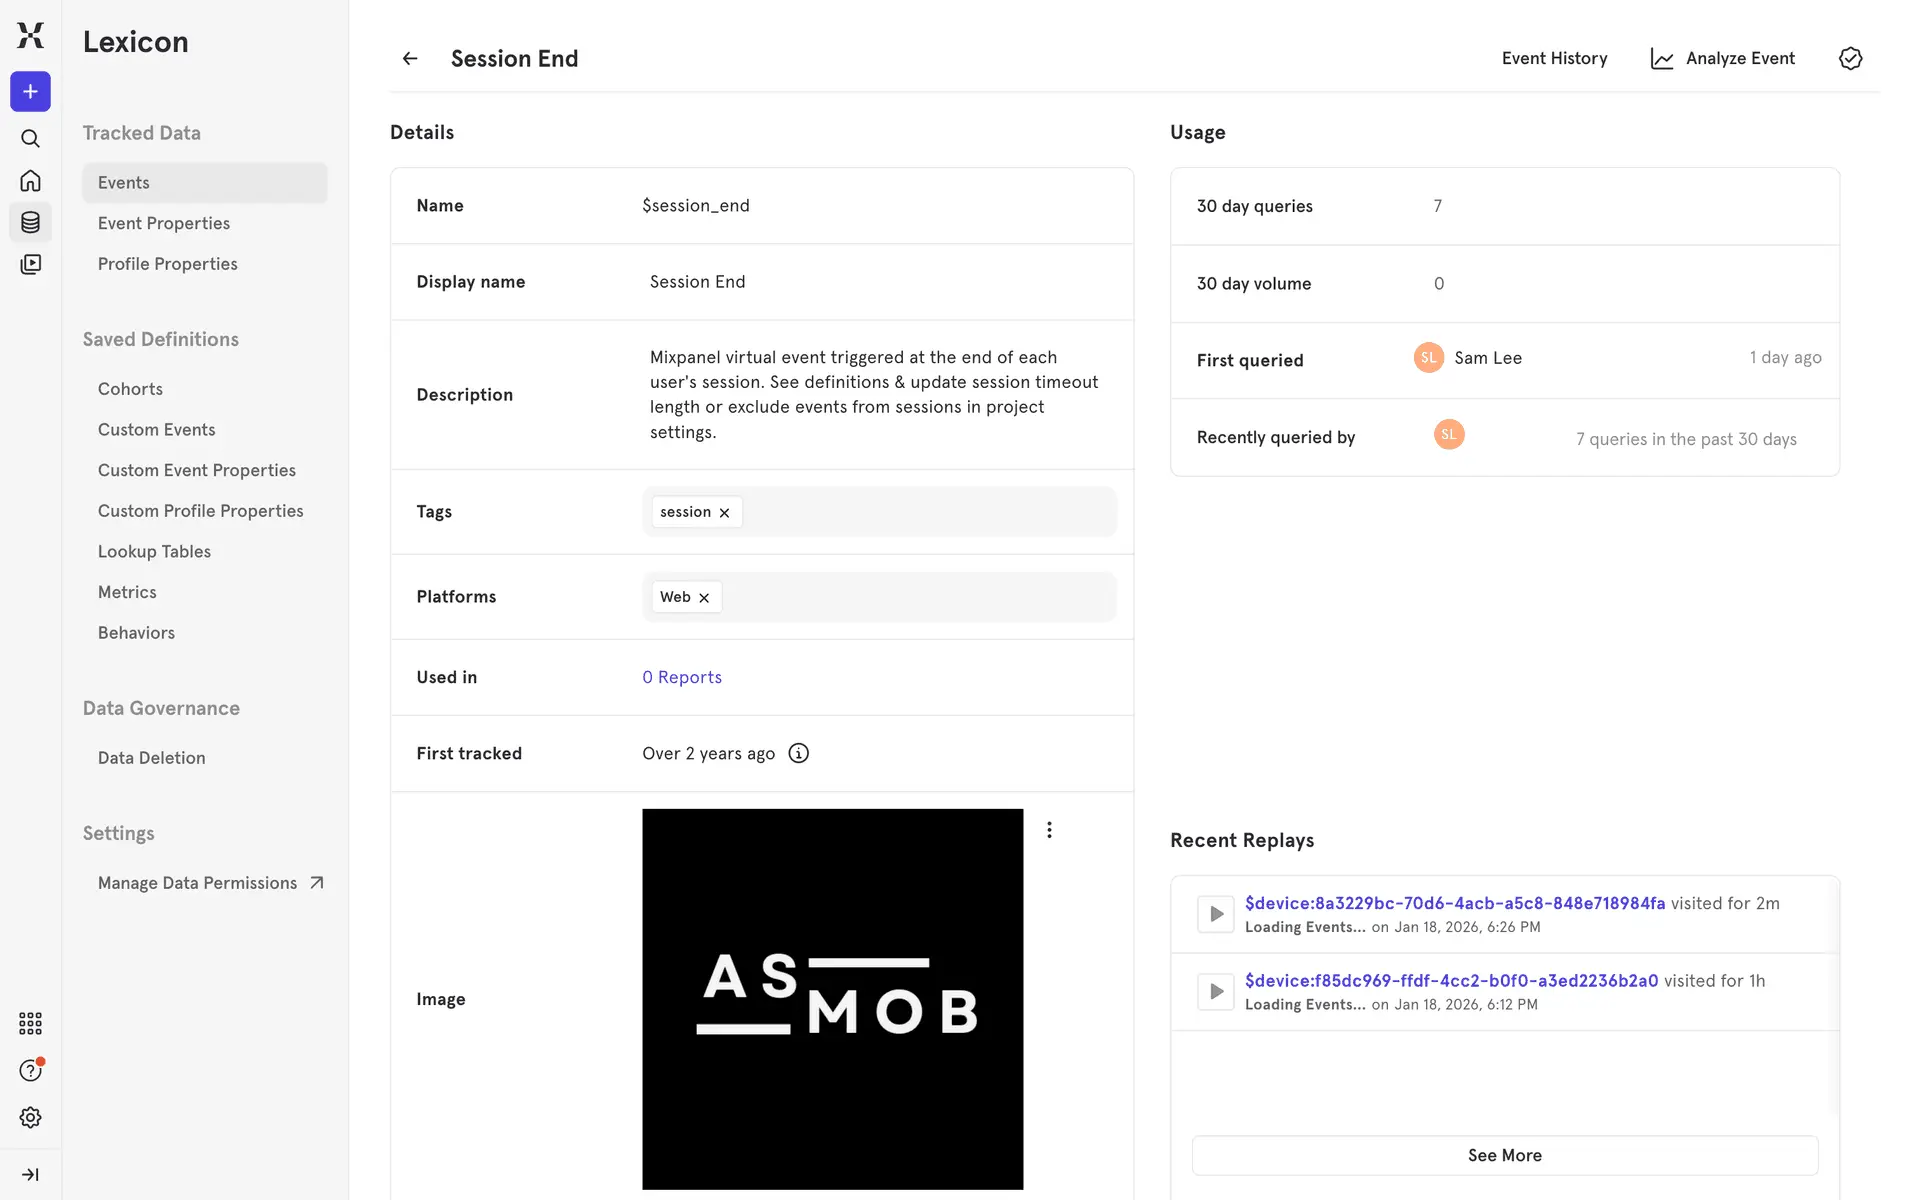
Task: Open the settings gear icon in the left rail
Action: (30, 1118)
